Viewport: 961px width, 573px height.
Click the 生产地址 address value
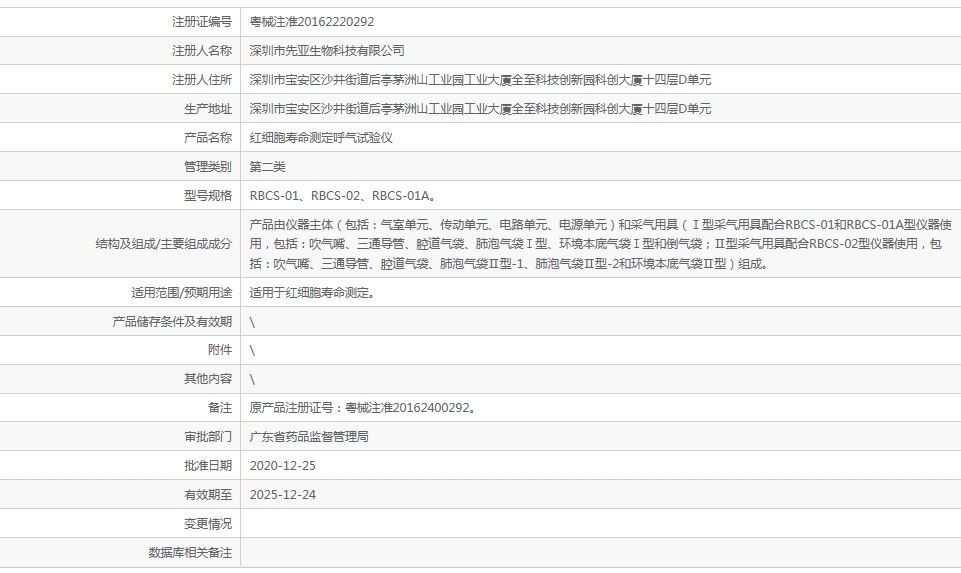coord(480,109)
